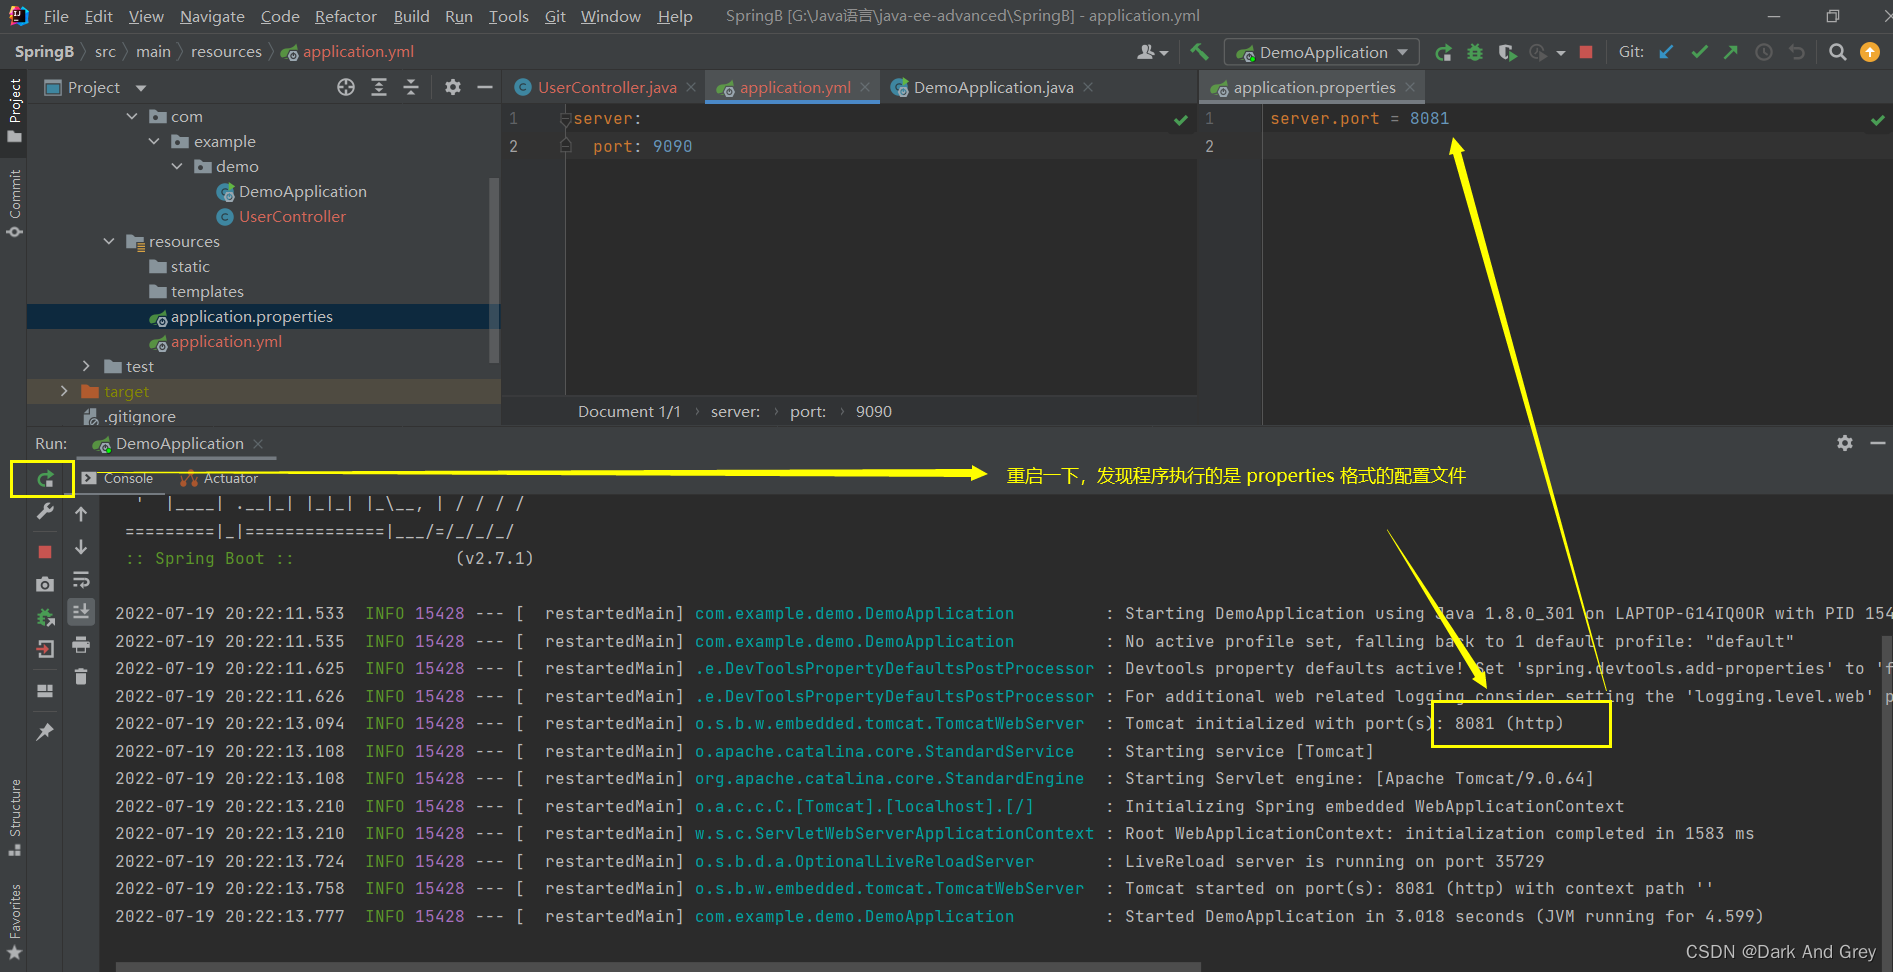Collapse the resources folder node

(x=109, y=242)
